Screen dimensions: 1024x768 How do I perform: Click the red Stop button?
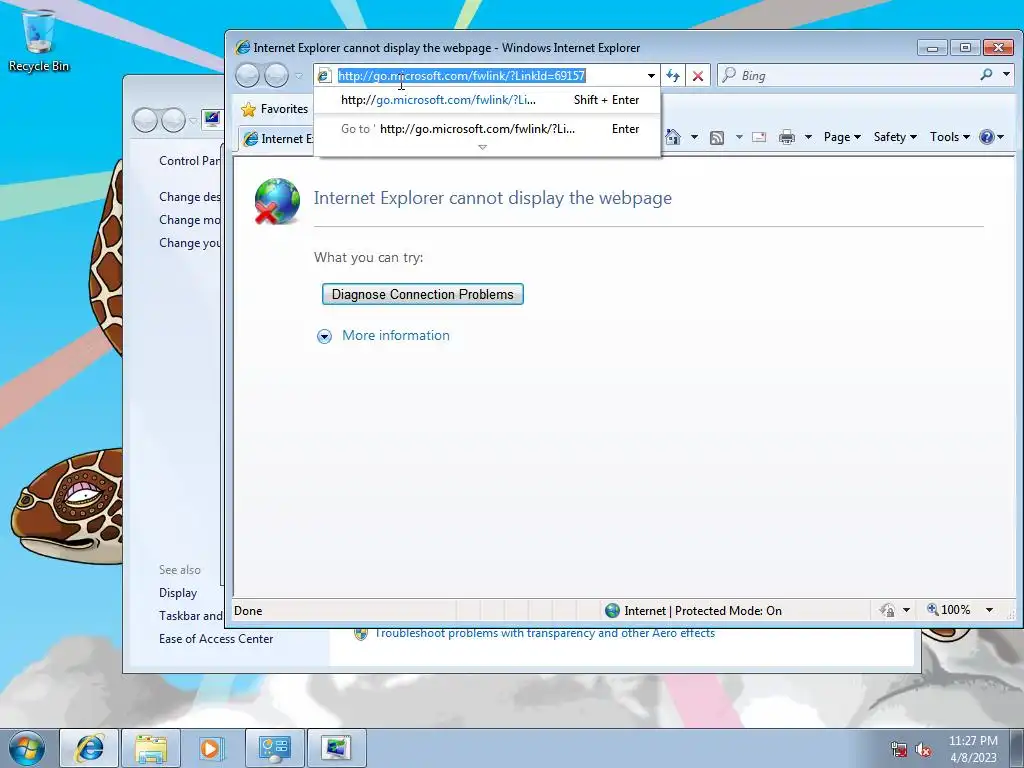(697, 76)
